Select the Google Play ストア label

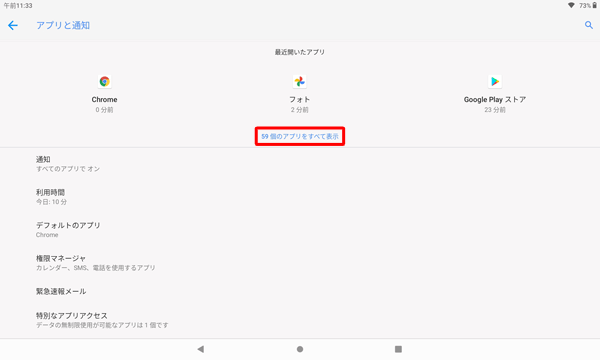[x=495, y=99]
